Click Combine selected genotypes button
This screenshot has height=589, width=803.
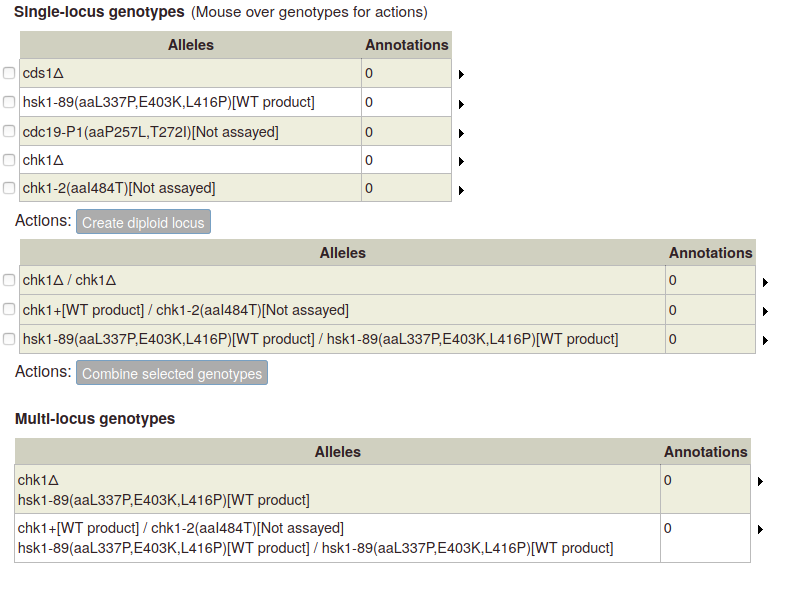pyautogui.click(x=172, y=373)
